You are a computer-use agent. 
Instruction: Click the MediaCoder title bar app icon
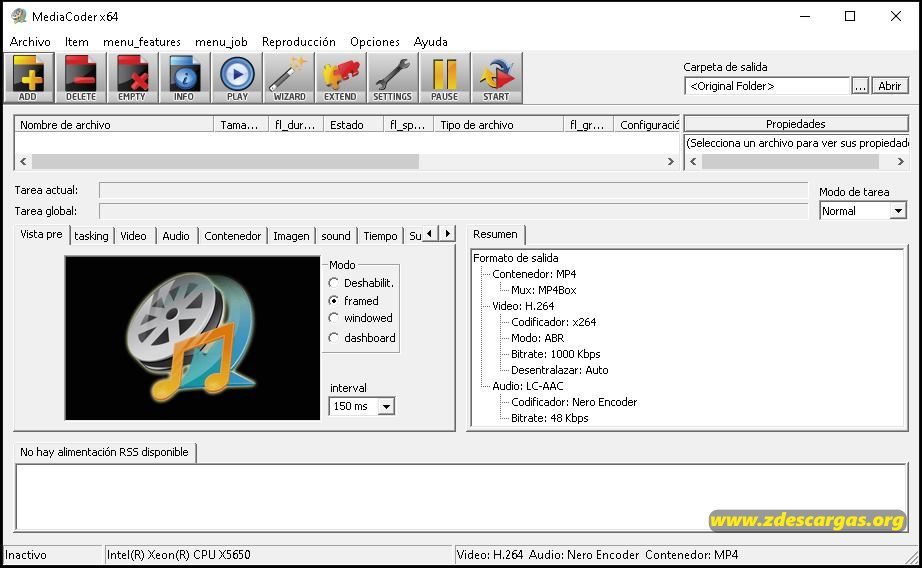pos(18,16)
